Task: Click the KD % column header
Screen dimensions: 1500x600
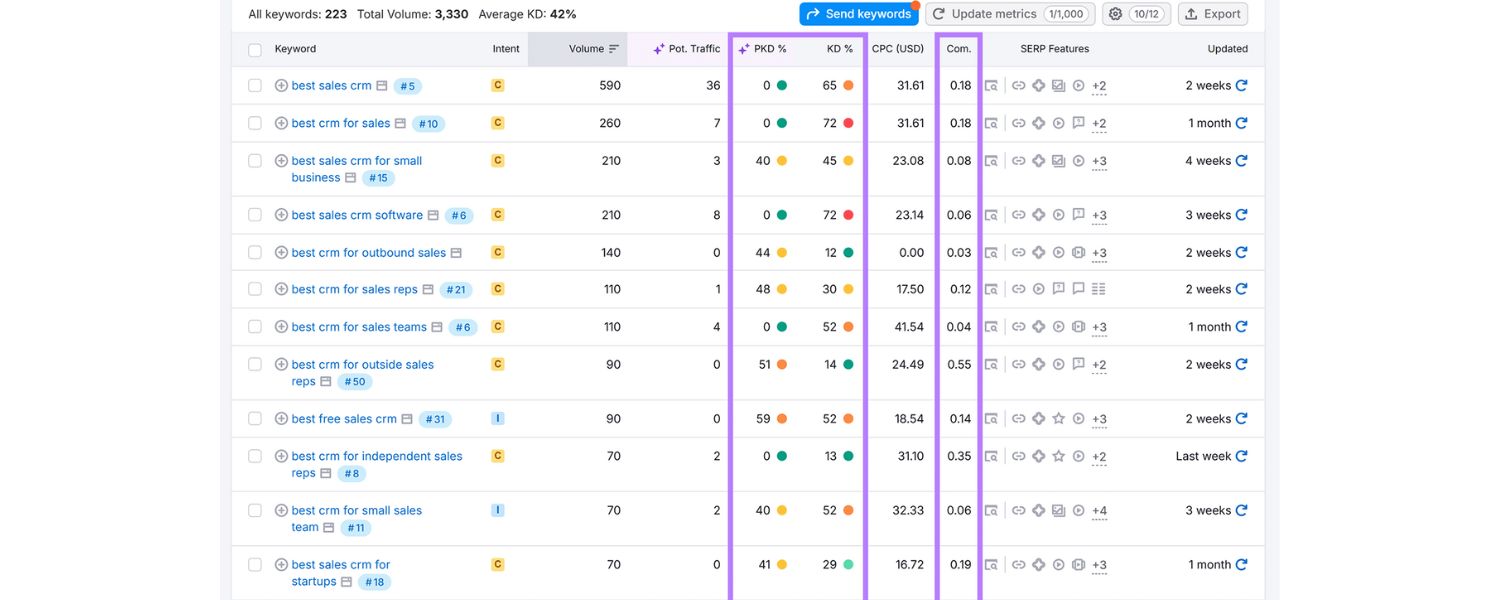Action: (x=838, y=48)
